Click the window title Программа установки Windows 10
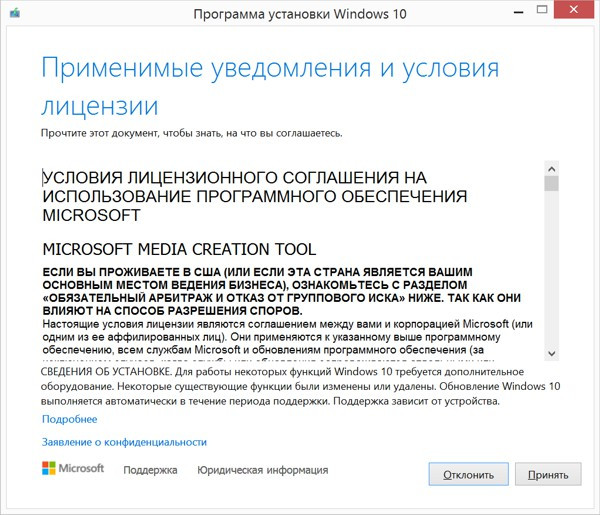 300,14
